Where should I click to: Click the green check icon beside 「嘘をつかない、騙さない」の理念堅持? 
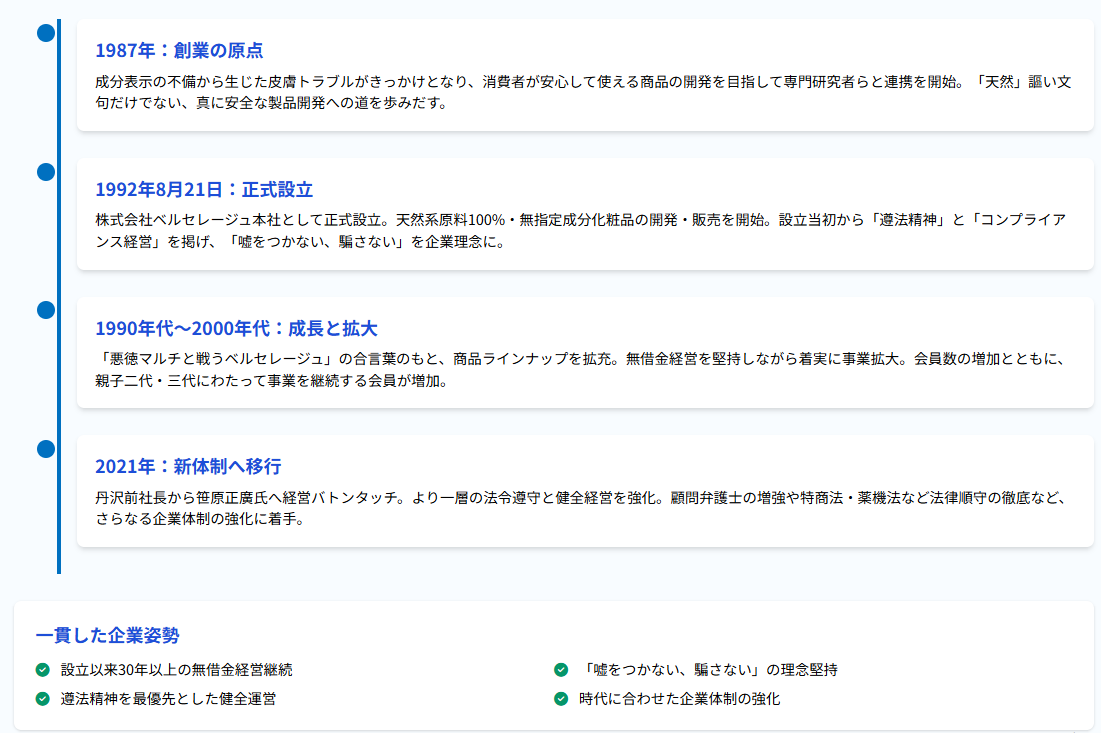(561, 670)
